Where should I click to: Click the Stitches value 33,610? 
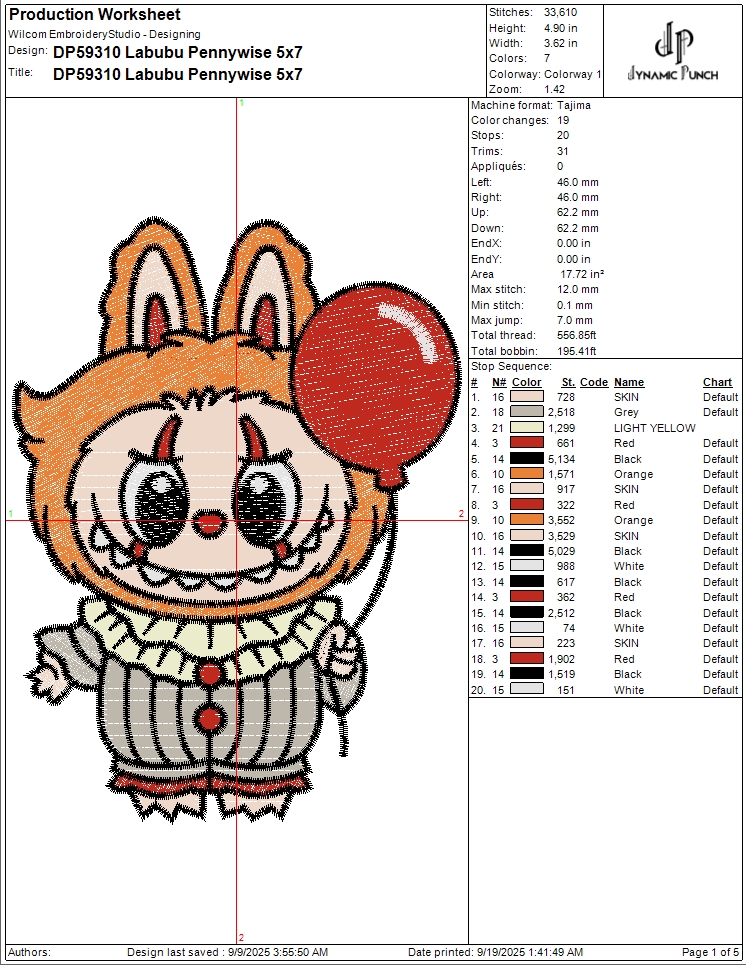tap(560, 12)
